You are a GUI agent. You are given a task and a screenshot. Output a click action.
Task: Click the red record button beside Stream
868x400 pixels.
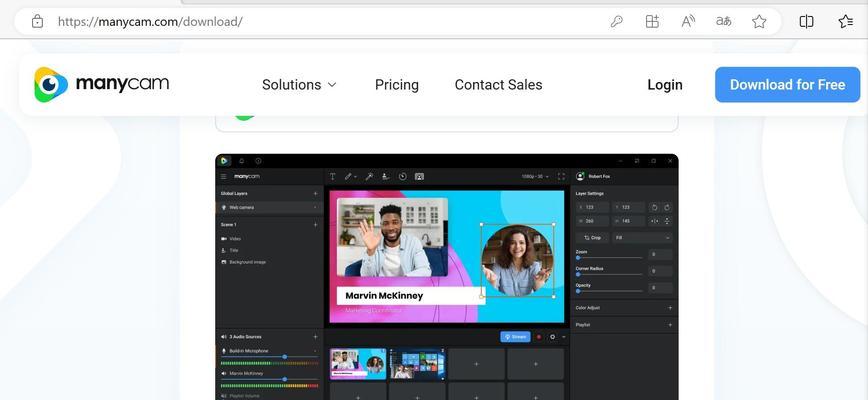pos(539,336)
